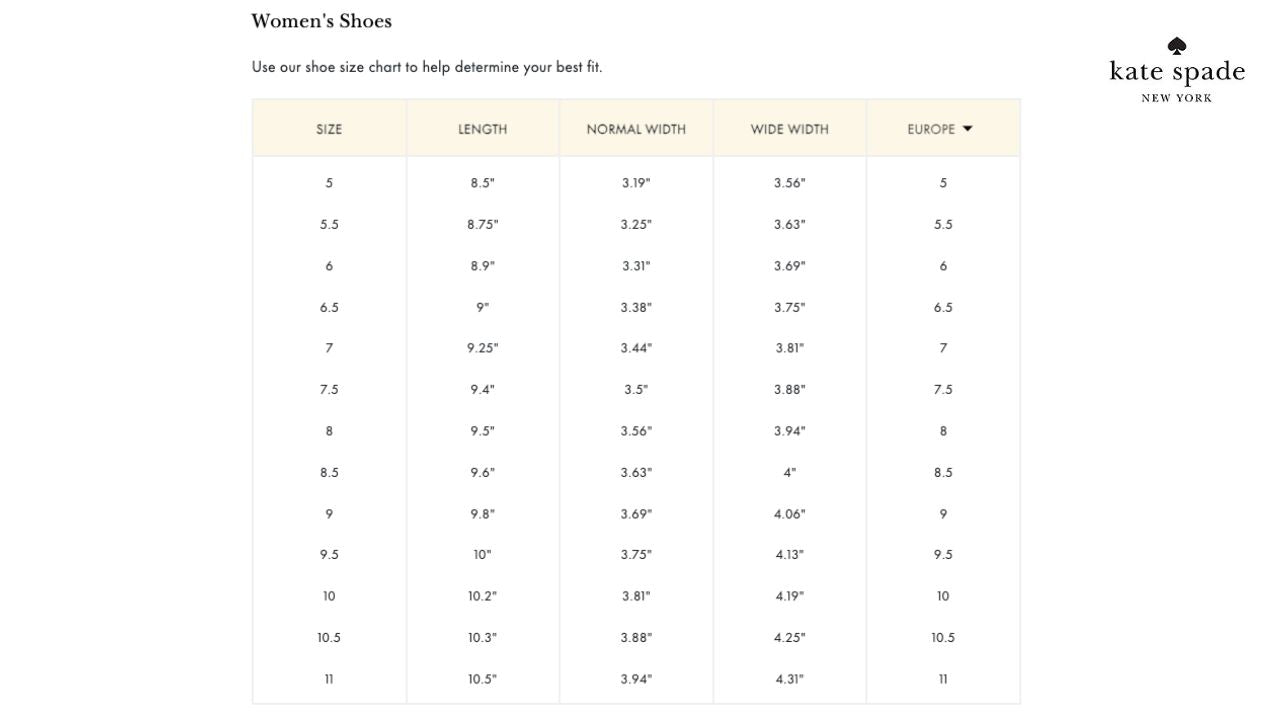Click the spade logo icon
1280x720 pixels.
[x=1177, y=46]
